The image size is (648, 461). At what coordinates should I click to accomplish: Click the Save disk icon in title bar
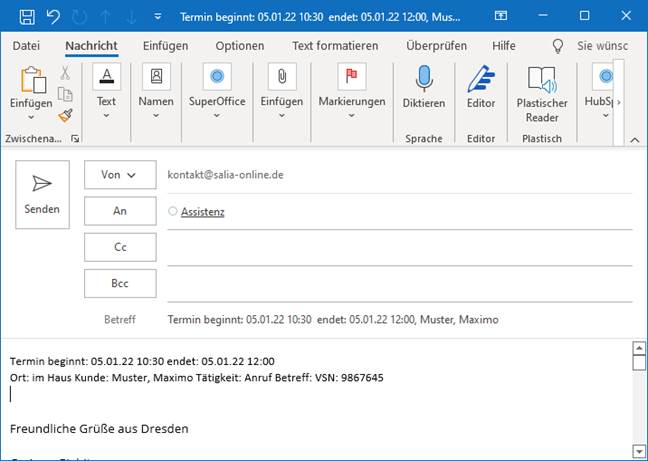27,17
